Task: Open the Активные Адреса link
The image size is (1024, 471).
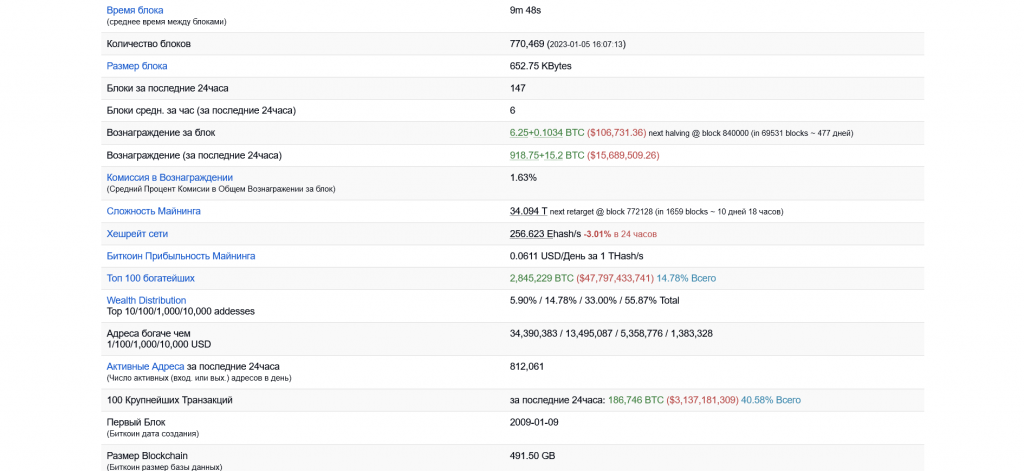Action: click(x=146, y=366)
